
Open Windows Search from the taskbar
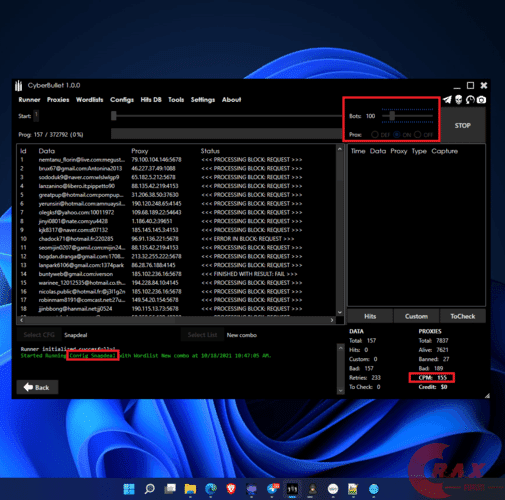click(150, 489)
